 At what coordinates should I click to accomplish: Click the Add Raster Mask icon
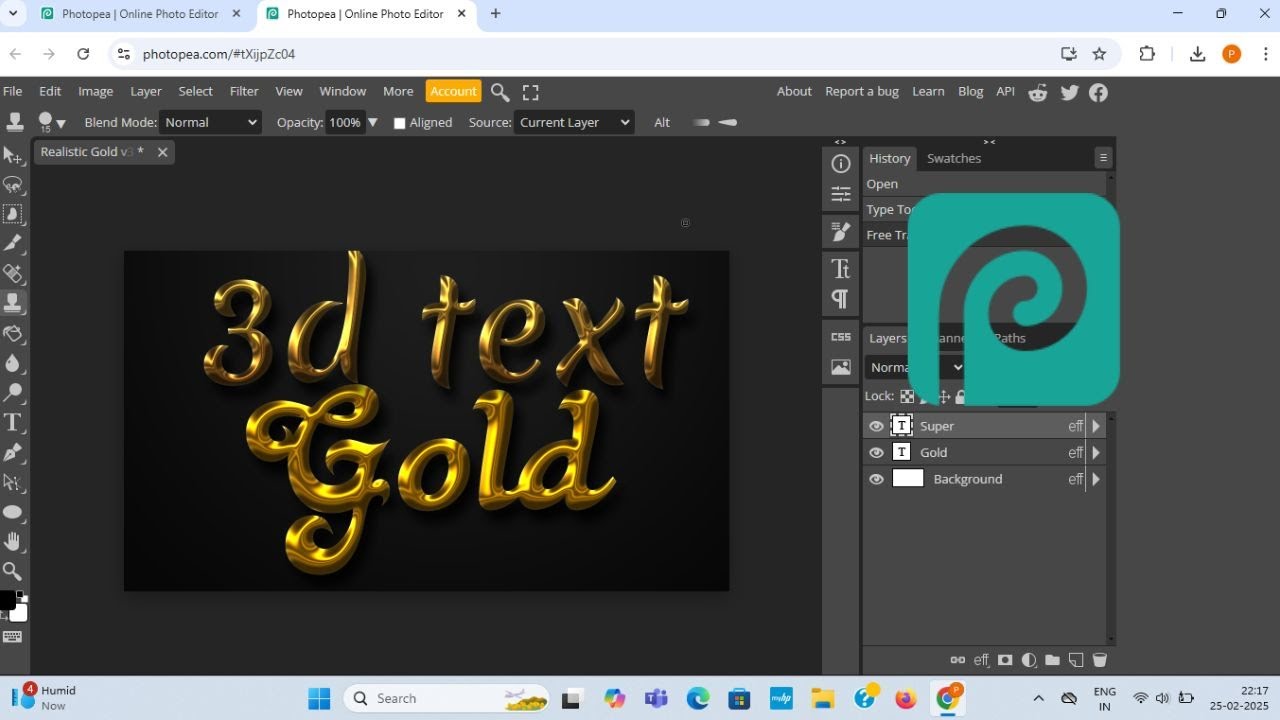point(1005,660)
